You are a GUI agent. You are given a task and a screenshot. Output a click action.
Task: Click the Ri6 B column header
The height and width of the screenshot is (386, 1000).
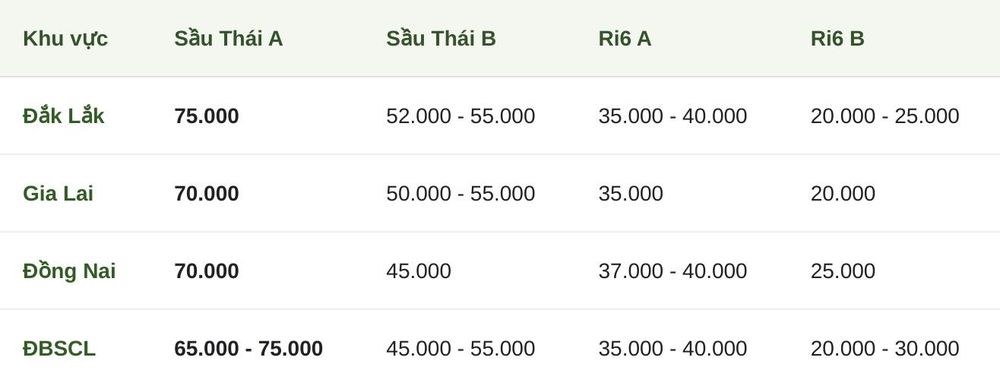click(837, 39)
